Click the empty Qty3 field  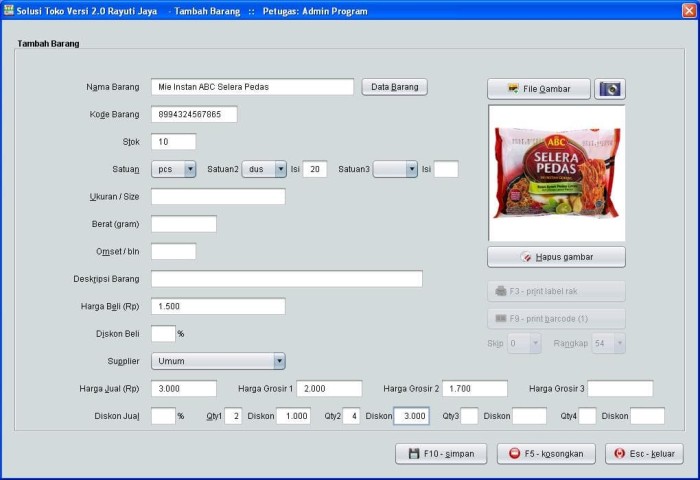click(x=469, y=416)
